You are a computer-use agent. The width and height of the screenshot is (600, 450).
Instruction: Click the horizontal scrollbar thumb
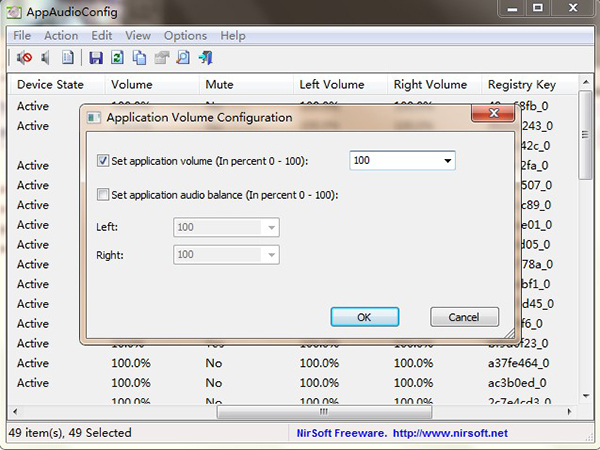coord(324,412)
